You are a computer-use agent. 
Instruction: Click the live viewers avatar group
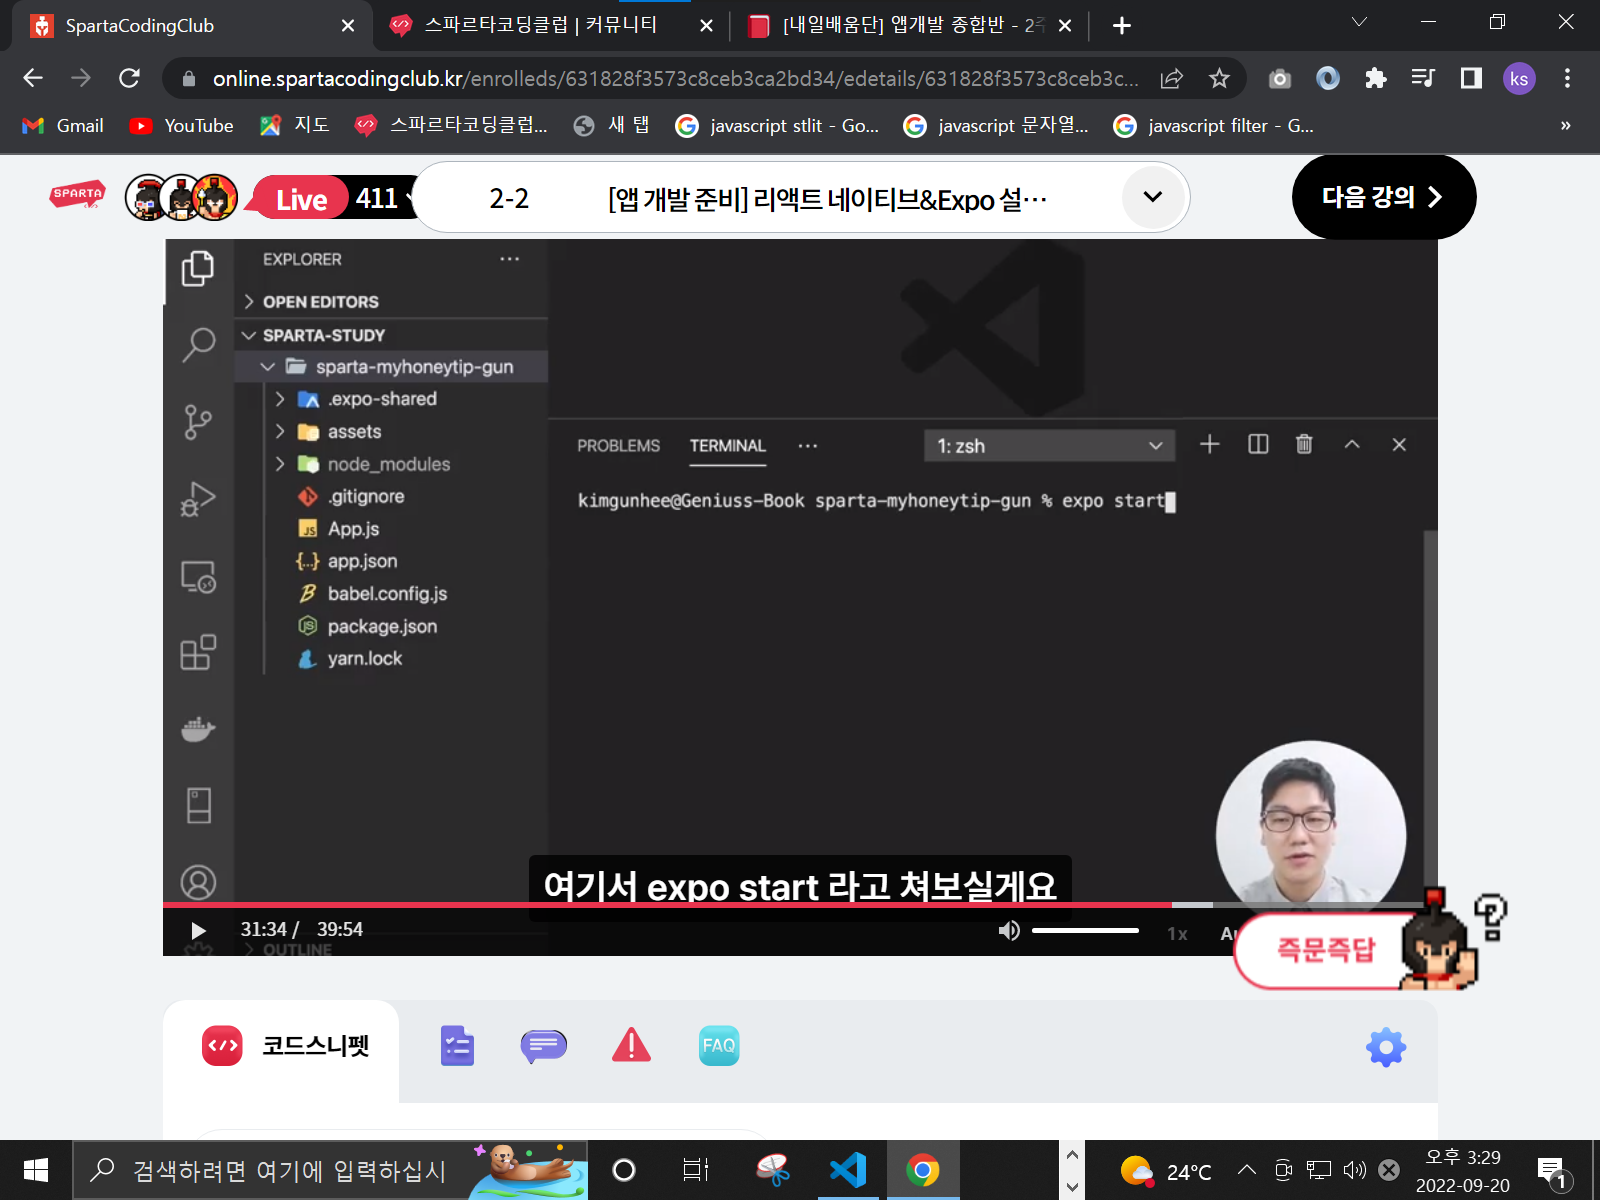(181, 197)
